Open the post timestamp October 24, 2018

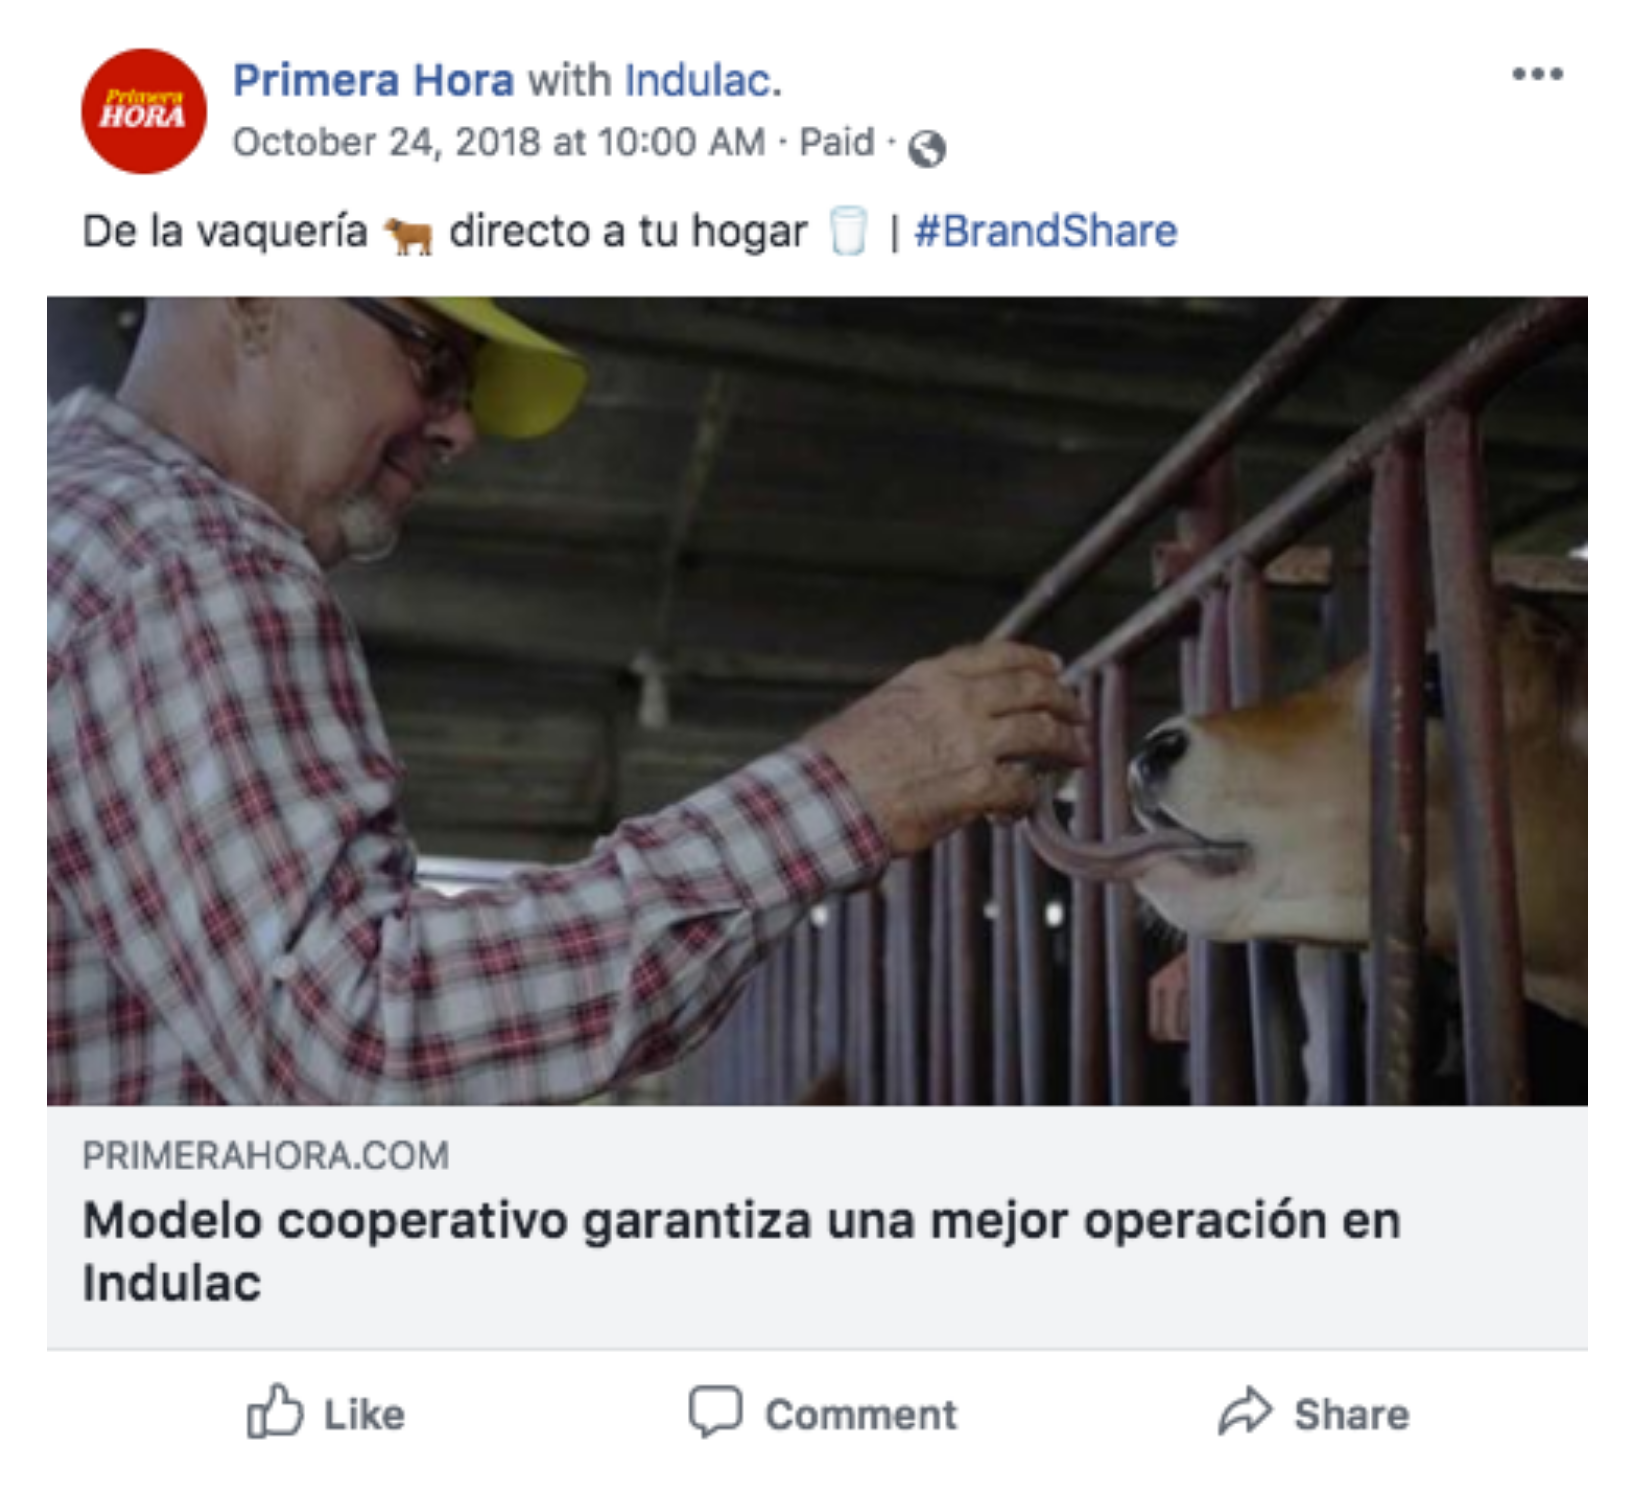click(x=499, y=142)
